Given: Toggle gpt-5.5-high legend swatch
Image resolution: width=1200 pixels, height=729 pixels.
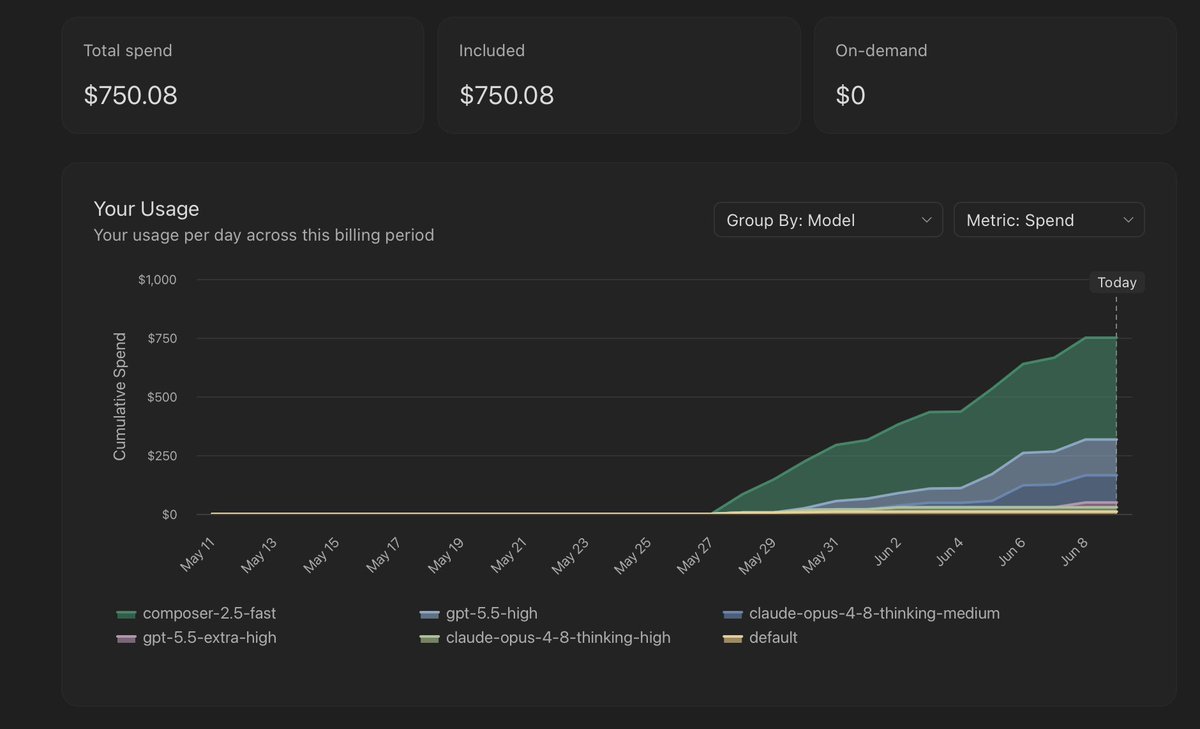Looking at the screenshot, I should (x=429, y=613).
